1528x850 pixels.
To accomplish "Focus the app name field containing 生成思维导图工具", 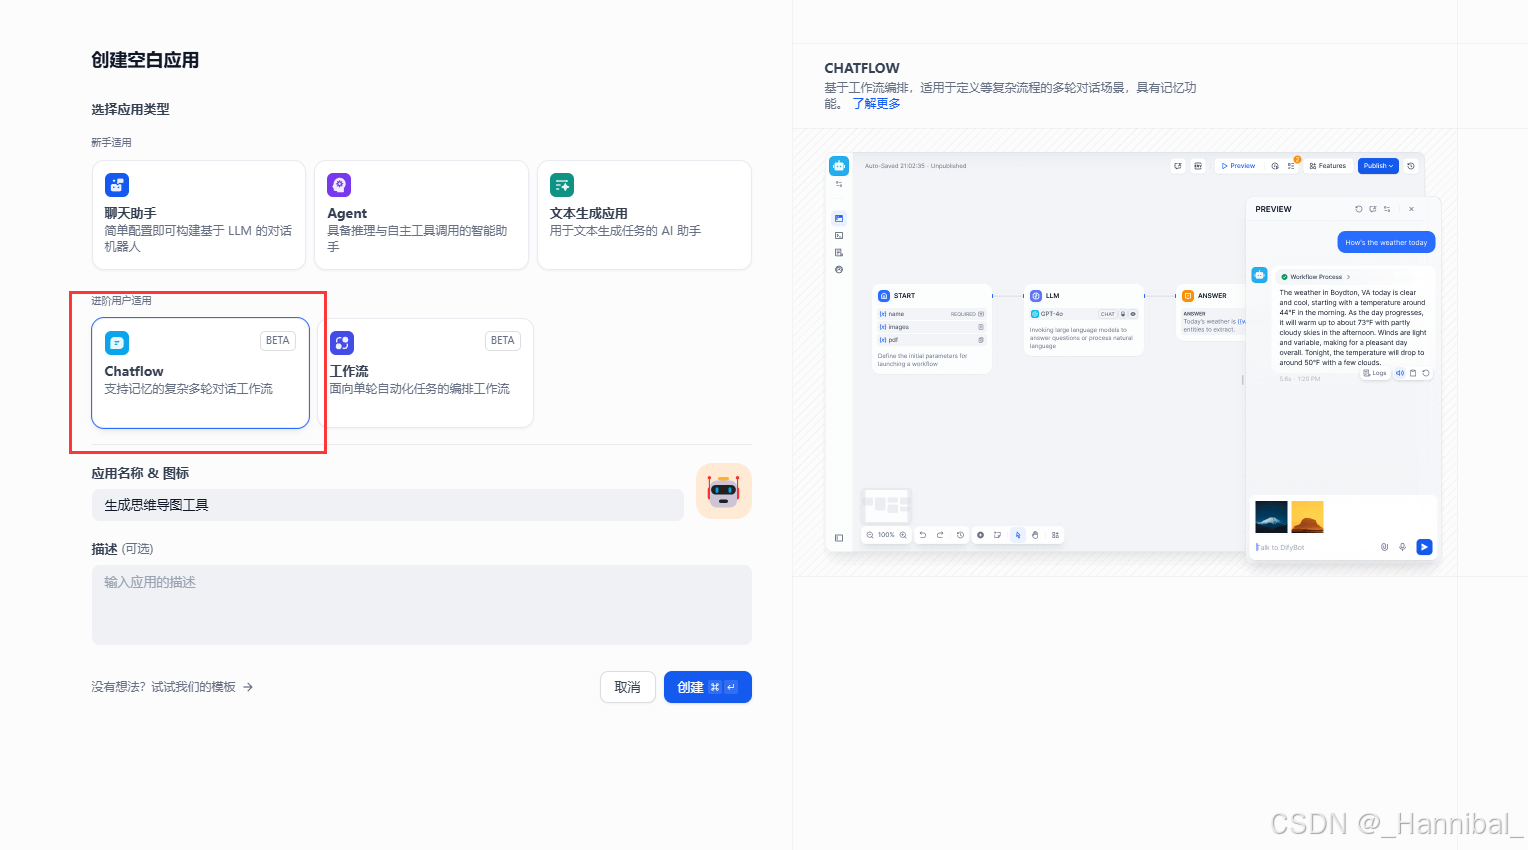I will [388, 505].
